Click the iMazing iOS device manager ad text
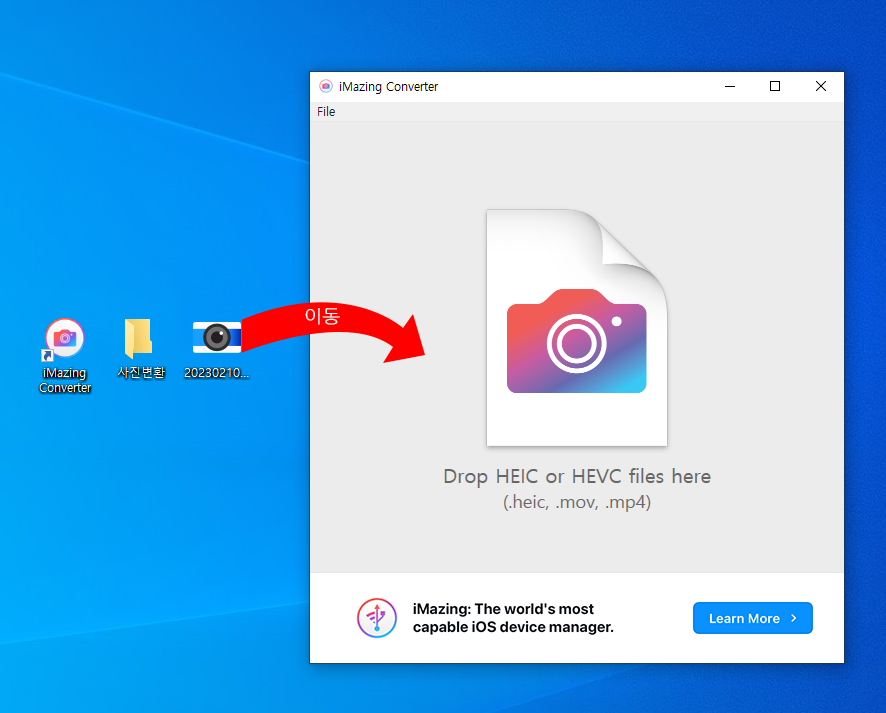Viewport: 886px width, 713px height. [513, 618]
